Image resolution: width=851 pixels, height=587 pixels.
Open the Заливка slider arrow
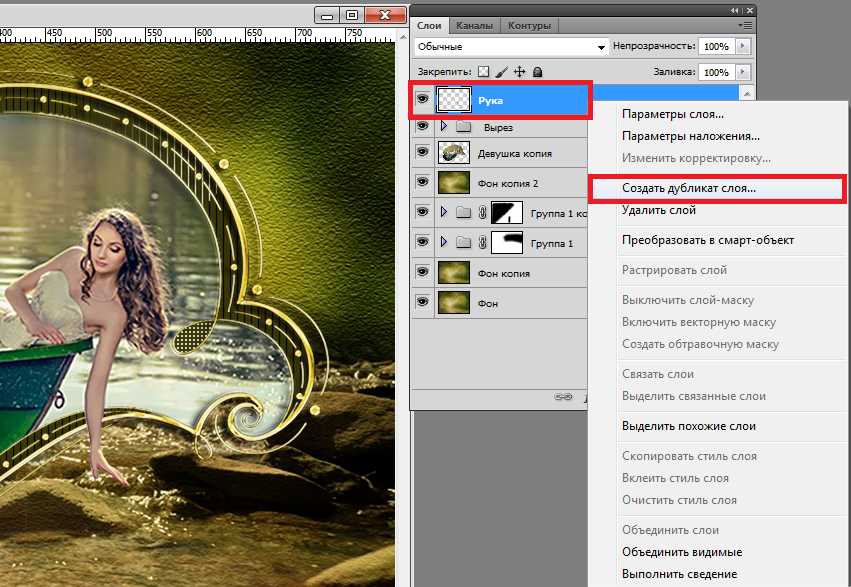click(x=743, y=72)
